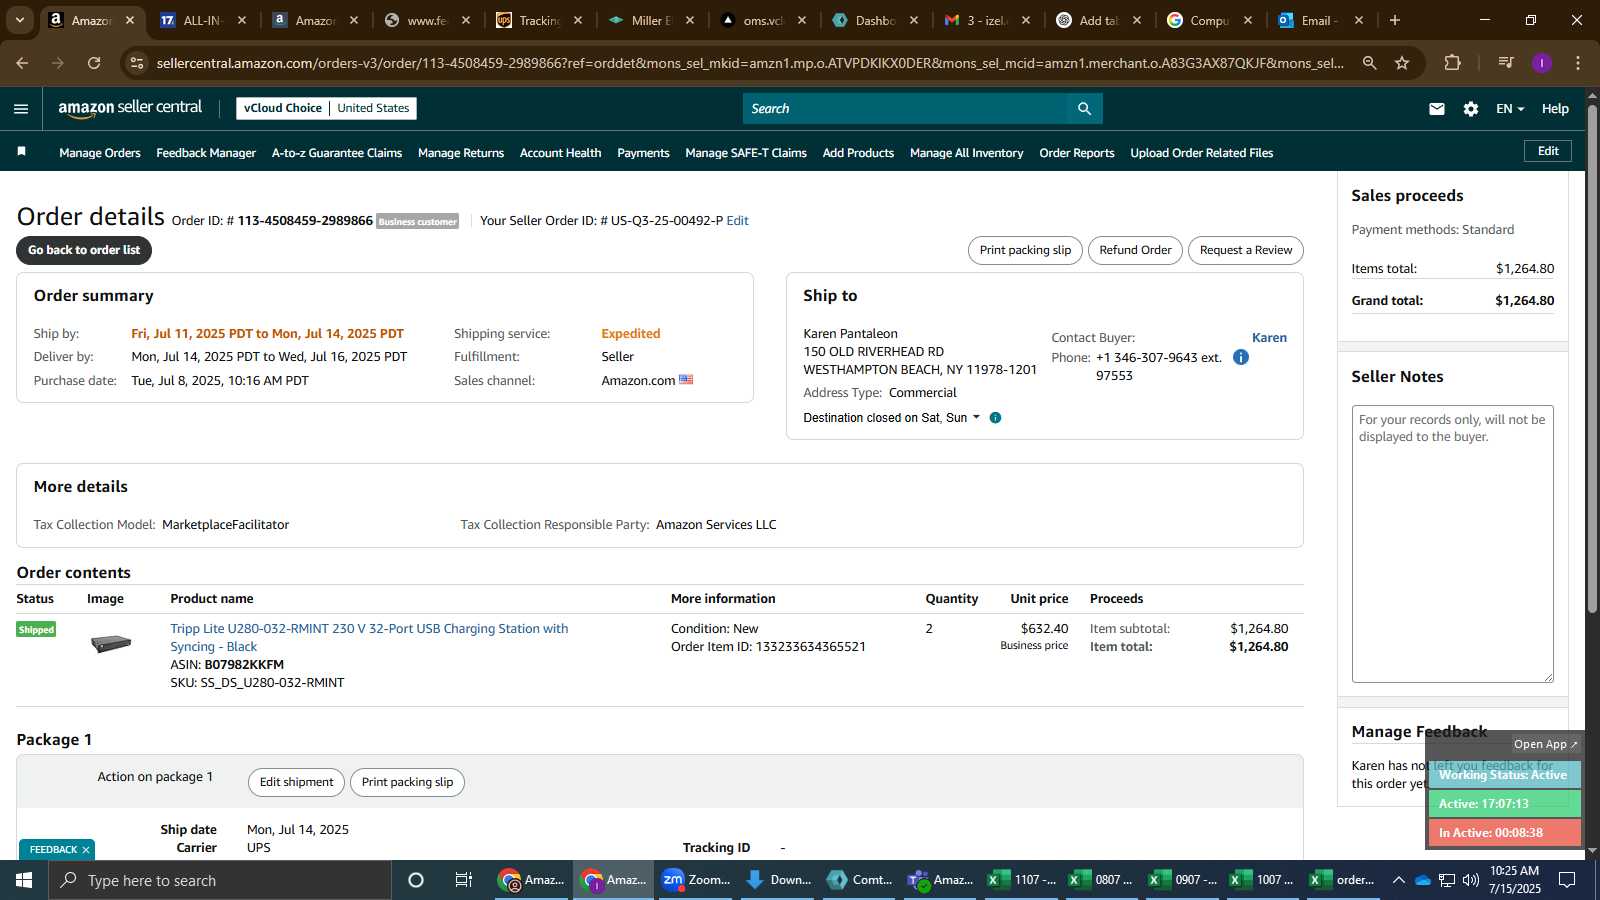Click Request a Review button
This screenshot has height=900, width=1600.
coord(1246,250)
